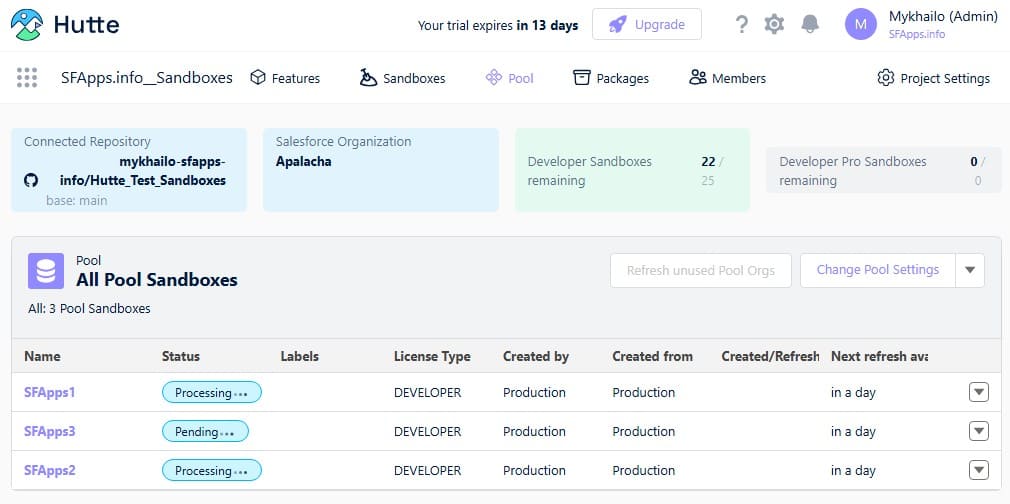Click the Processing status badge for SFApps1

[x=211, y=393]
